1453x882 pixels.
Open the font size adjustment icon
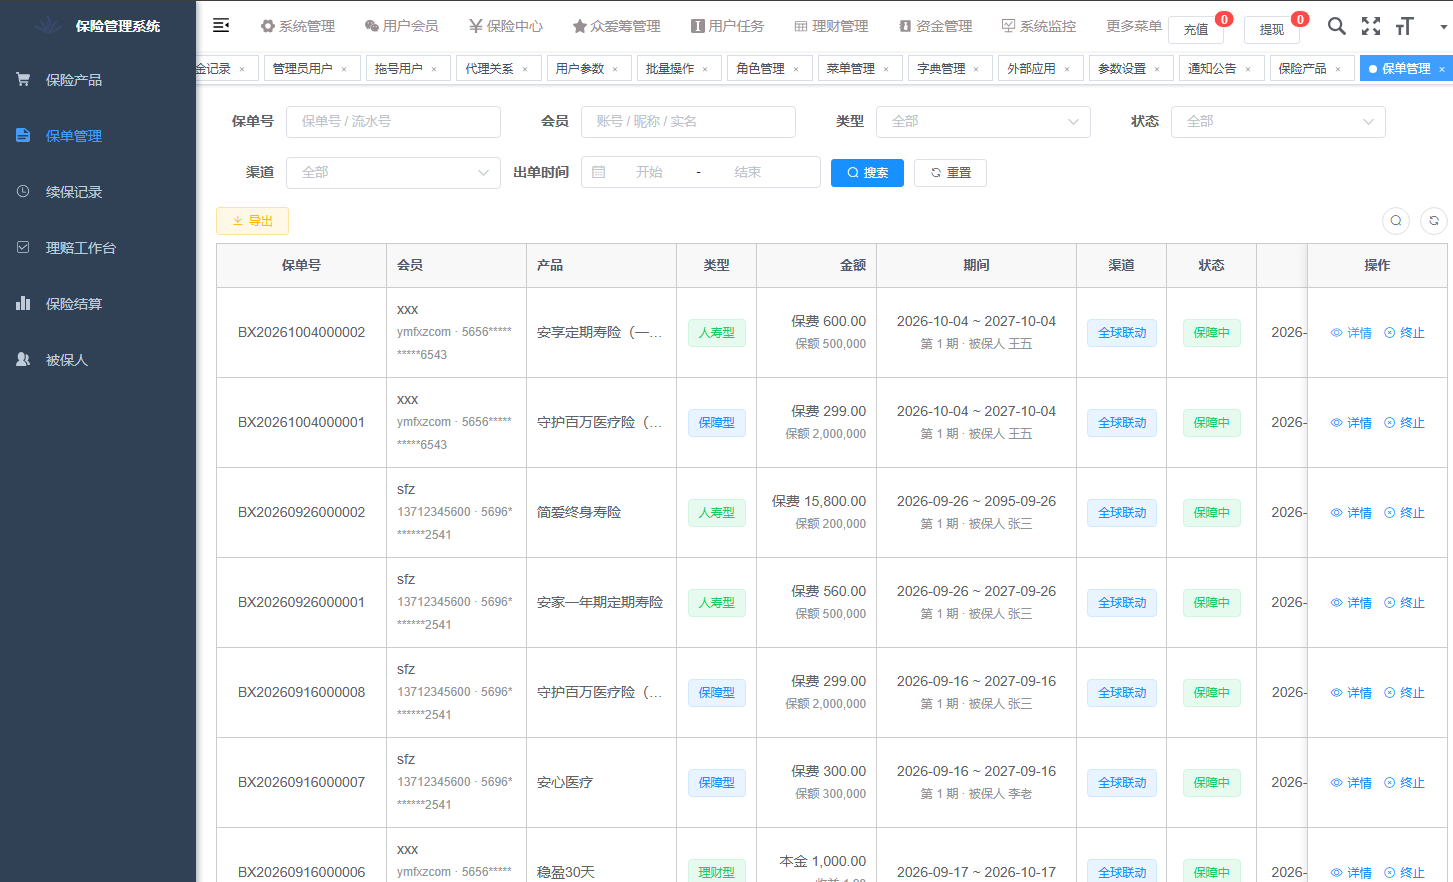click(x=1405, y=26)
